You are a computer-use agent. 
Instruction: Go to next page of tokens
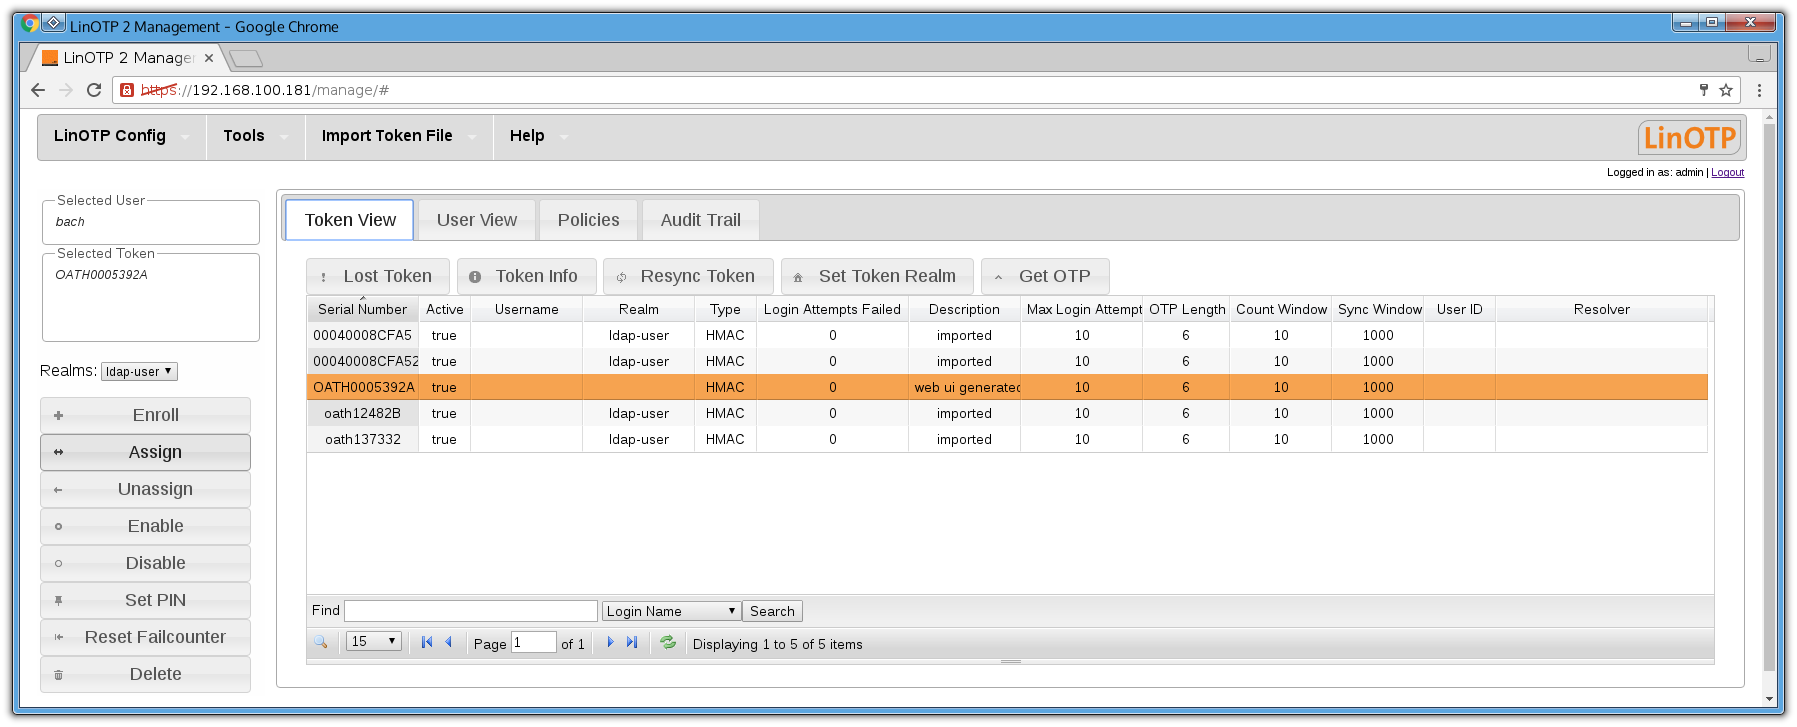[x=610, y=642]
